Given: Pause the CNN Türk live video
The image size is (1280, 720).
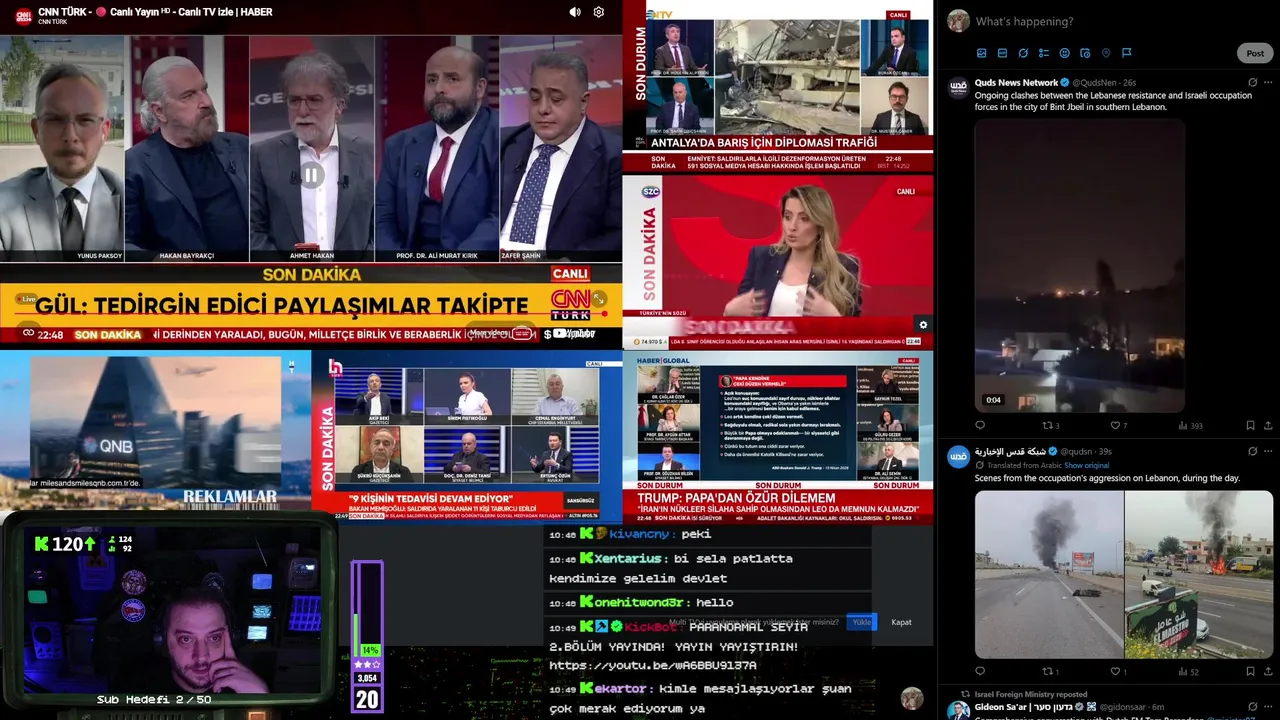Looking at the screenshot, I should (x=311, y=176).
